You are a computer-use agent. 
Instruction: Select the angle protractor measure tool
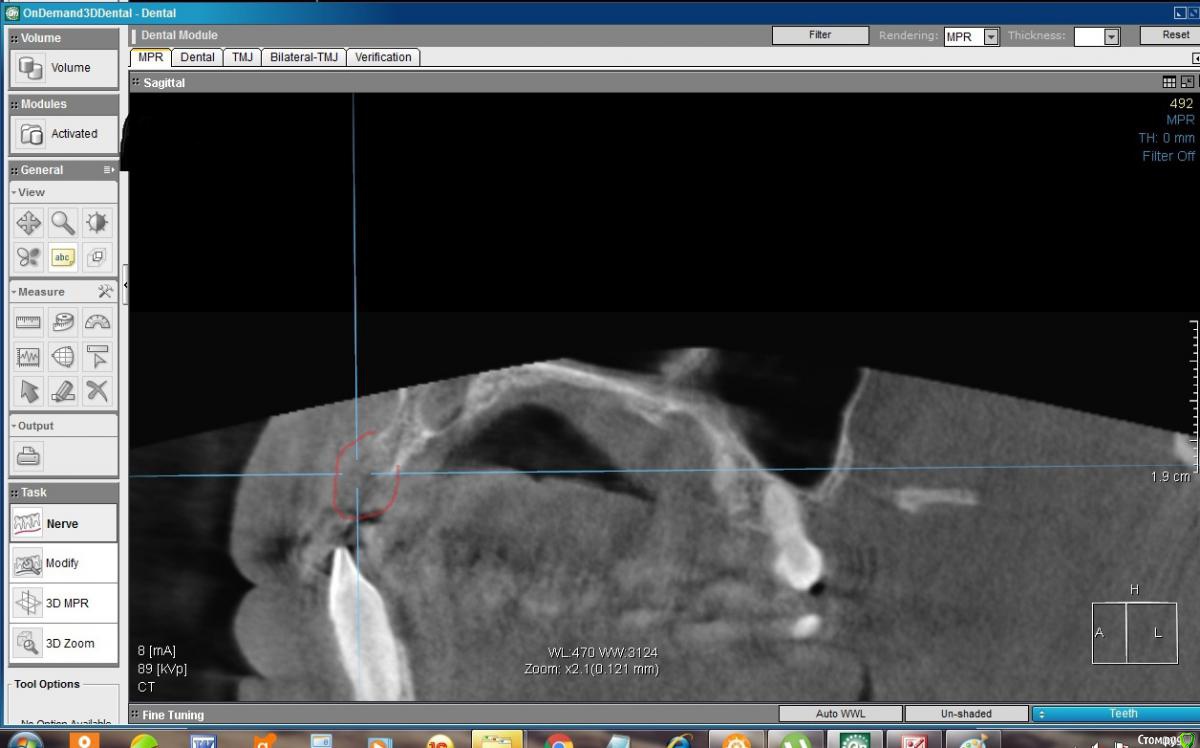(x=97, y=322)
